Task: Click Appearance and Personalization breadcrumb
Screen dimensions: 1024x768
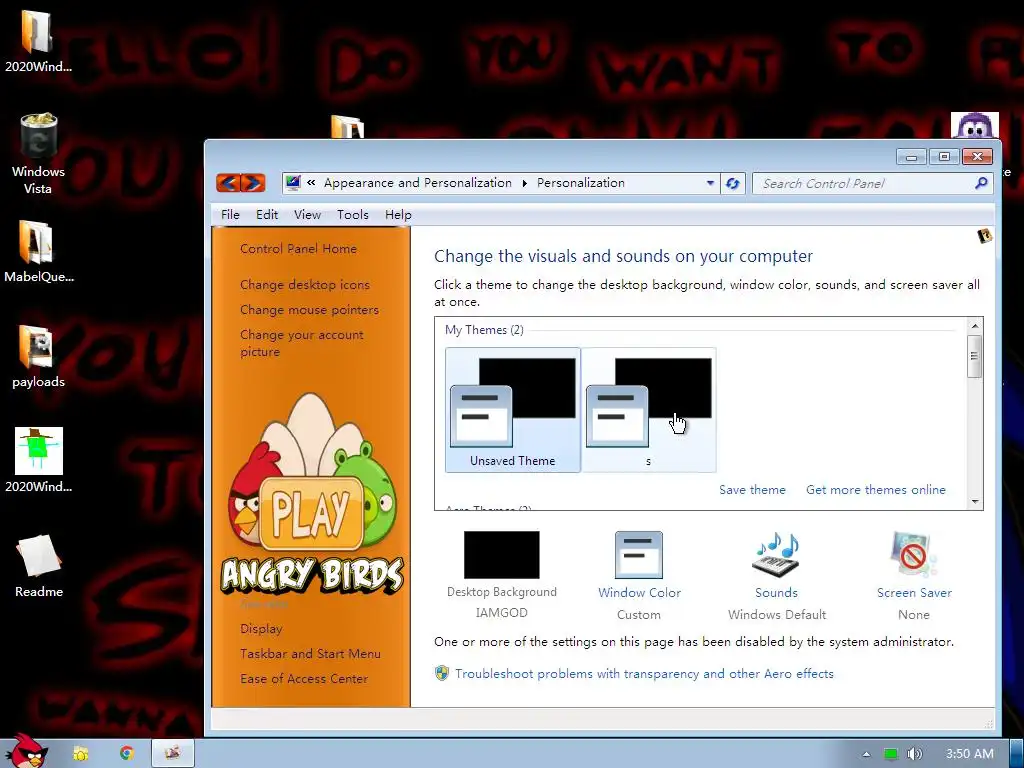Action: tap(418, 183)
